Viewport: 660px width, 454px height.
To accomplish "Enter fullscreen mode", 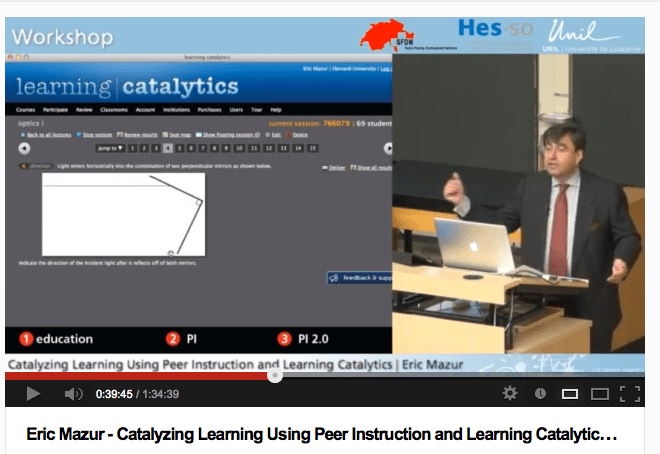I will 630,394.
